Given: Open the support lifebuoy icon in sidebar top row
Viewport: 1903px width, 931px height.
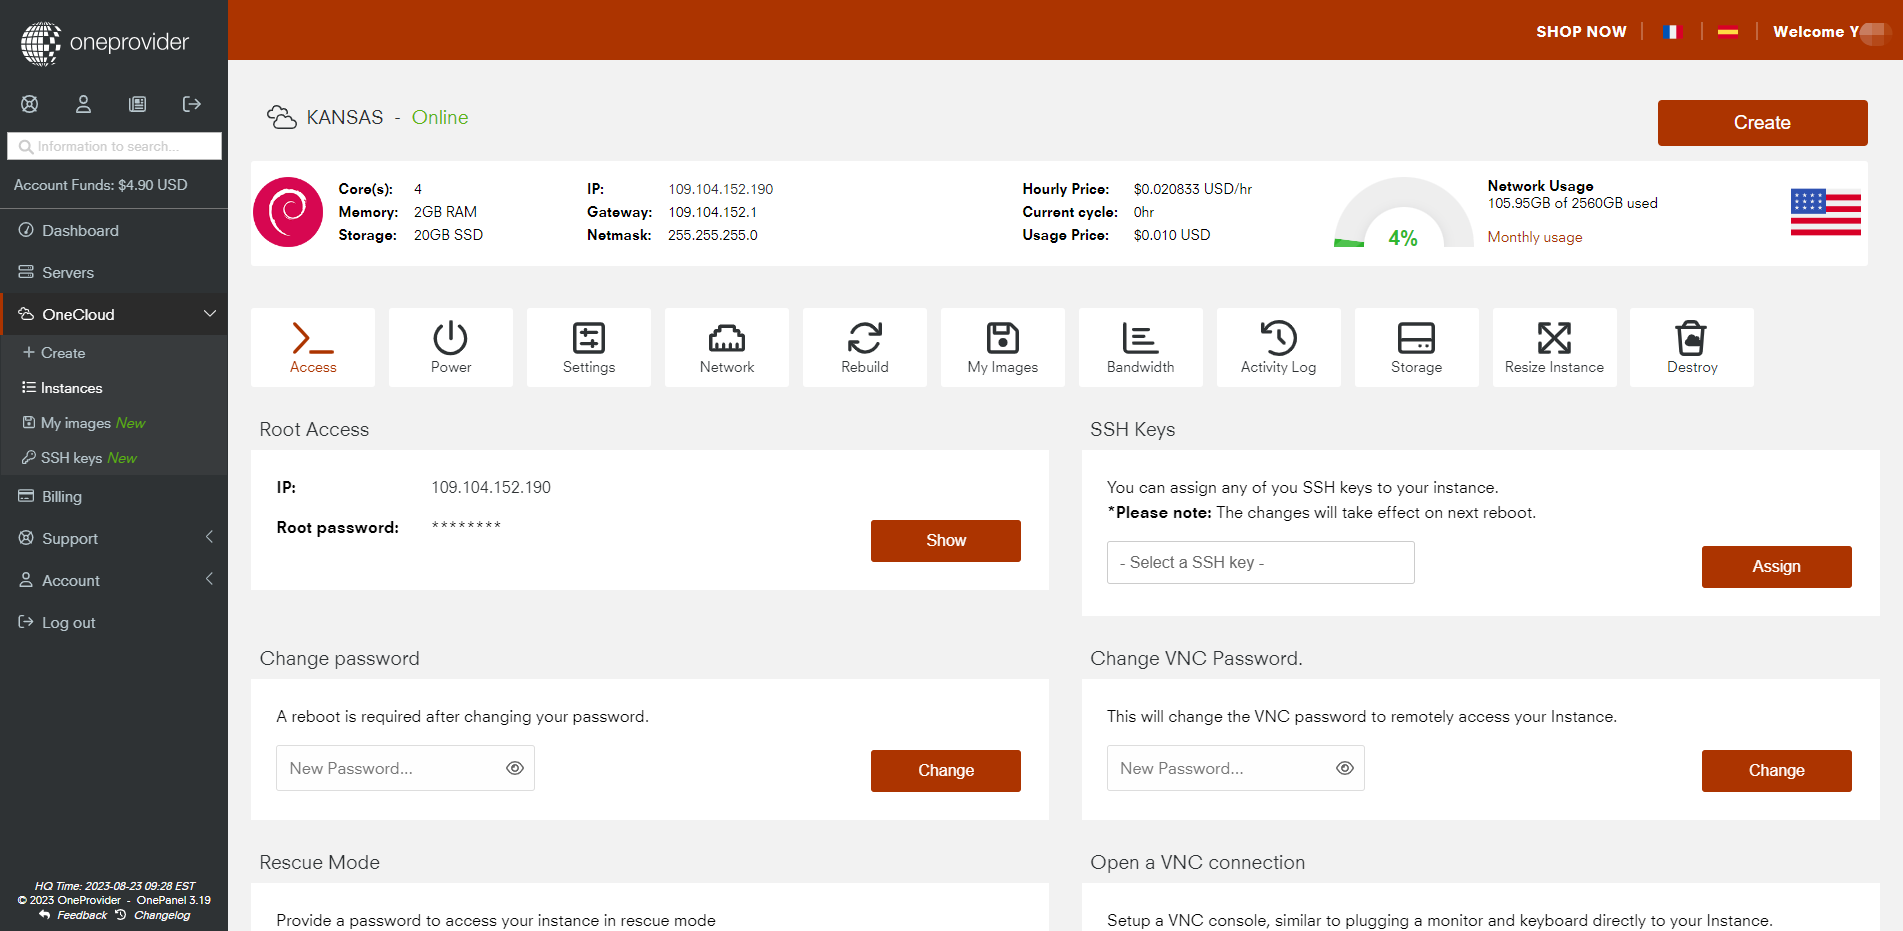Looking at the screenshot, I should (x=30, y=104).
